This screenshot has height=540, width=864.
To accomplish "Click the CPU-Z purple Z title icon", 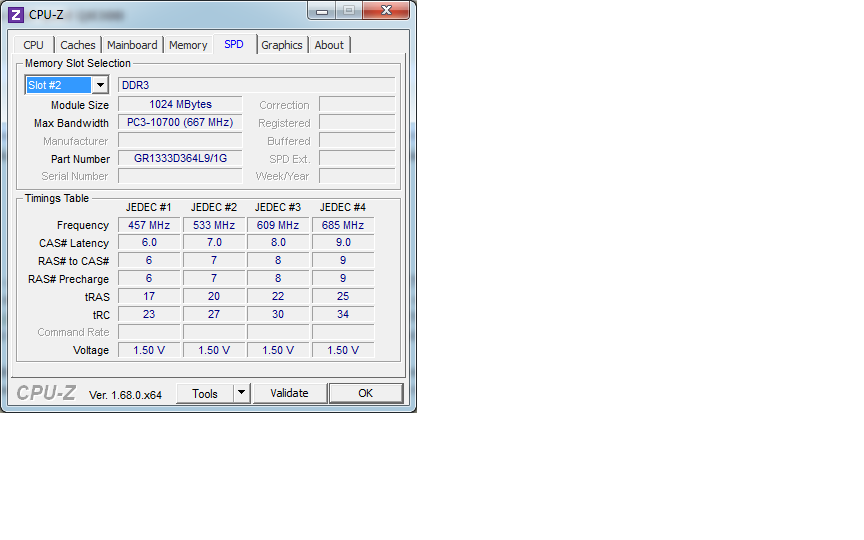I will [x=16, y=14].
